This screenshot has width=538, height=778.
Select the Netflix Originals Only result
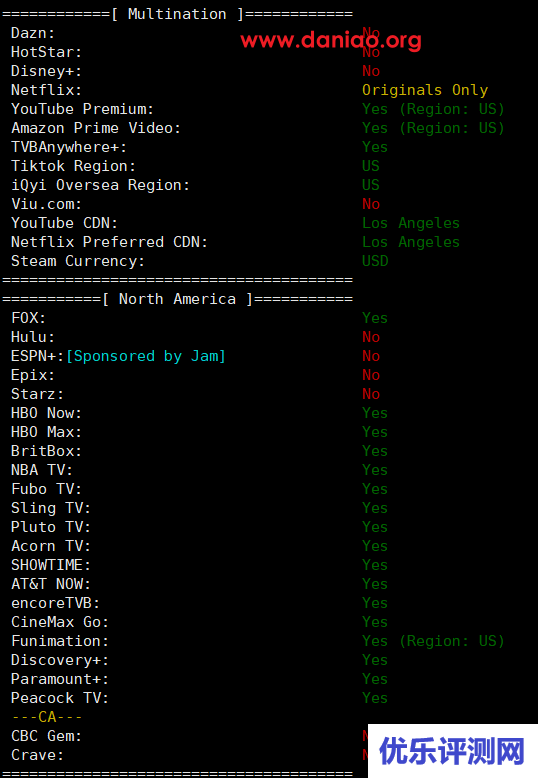425,90
